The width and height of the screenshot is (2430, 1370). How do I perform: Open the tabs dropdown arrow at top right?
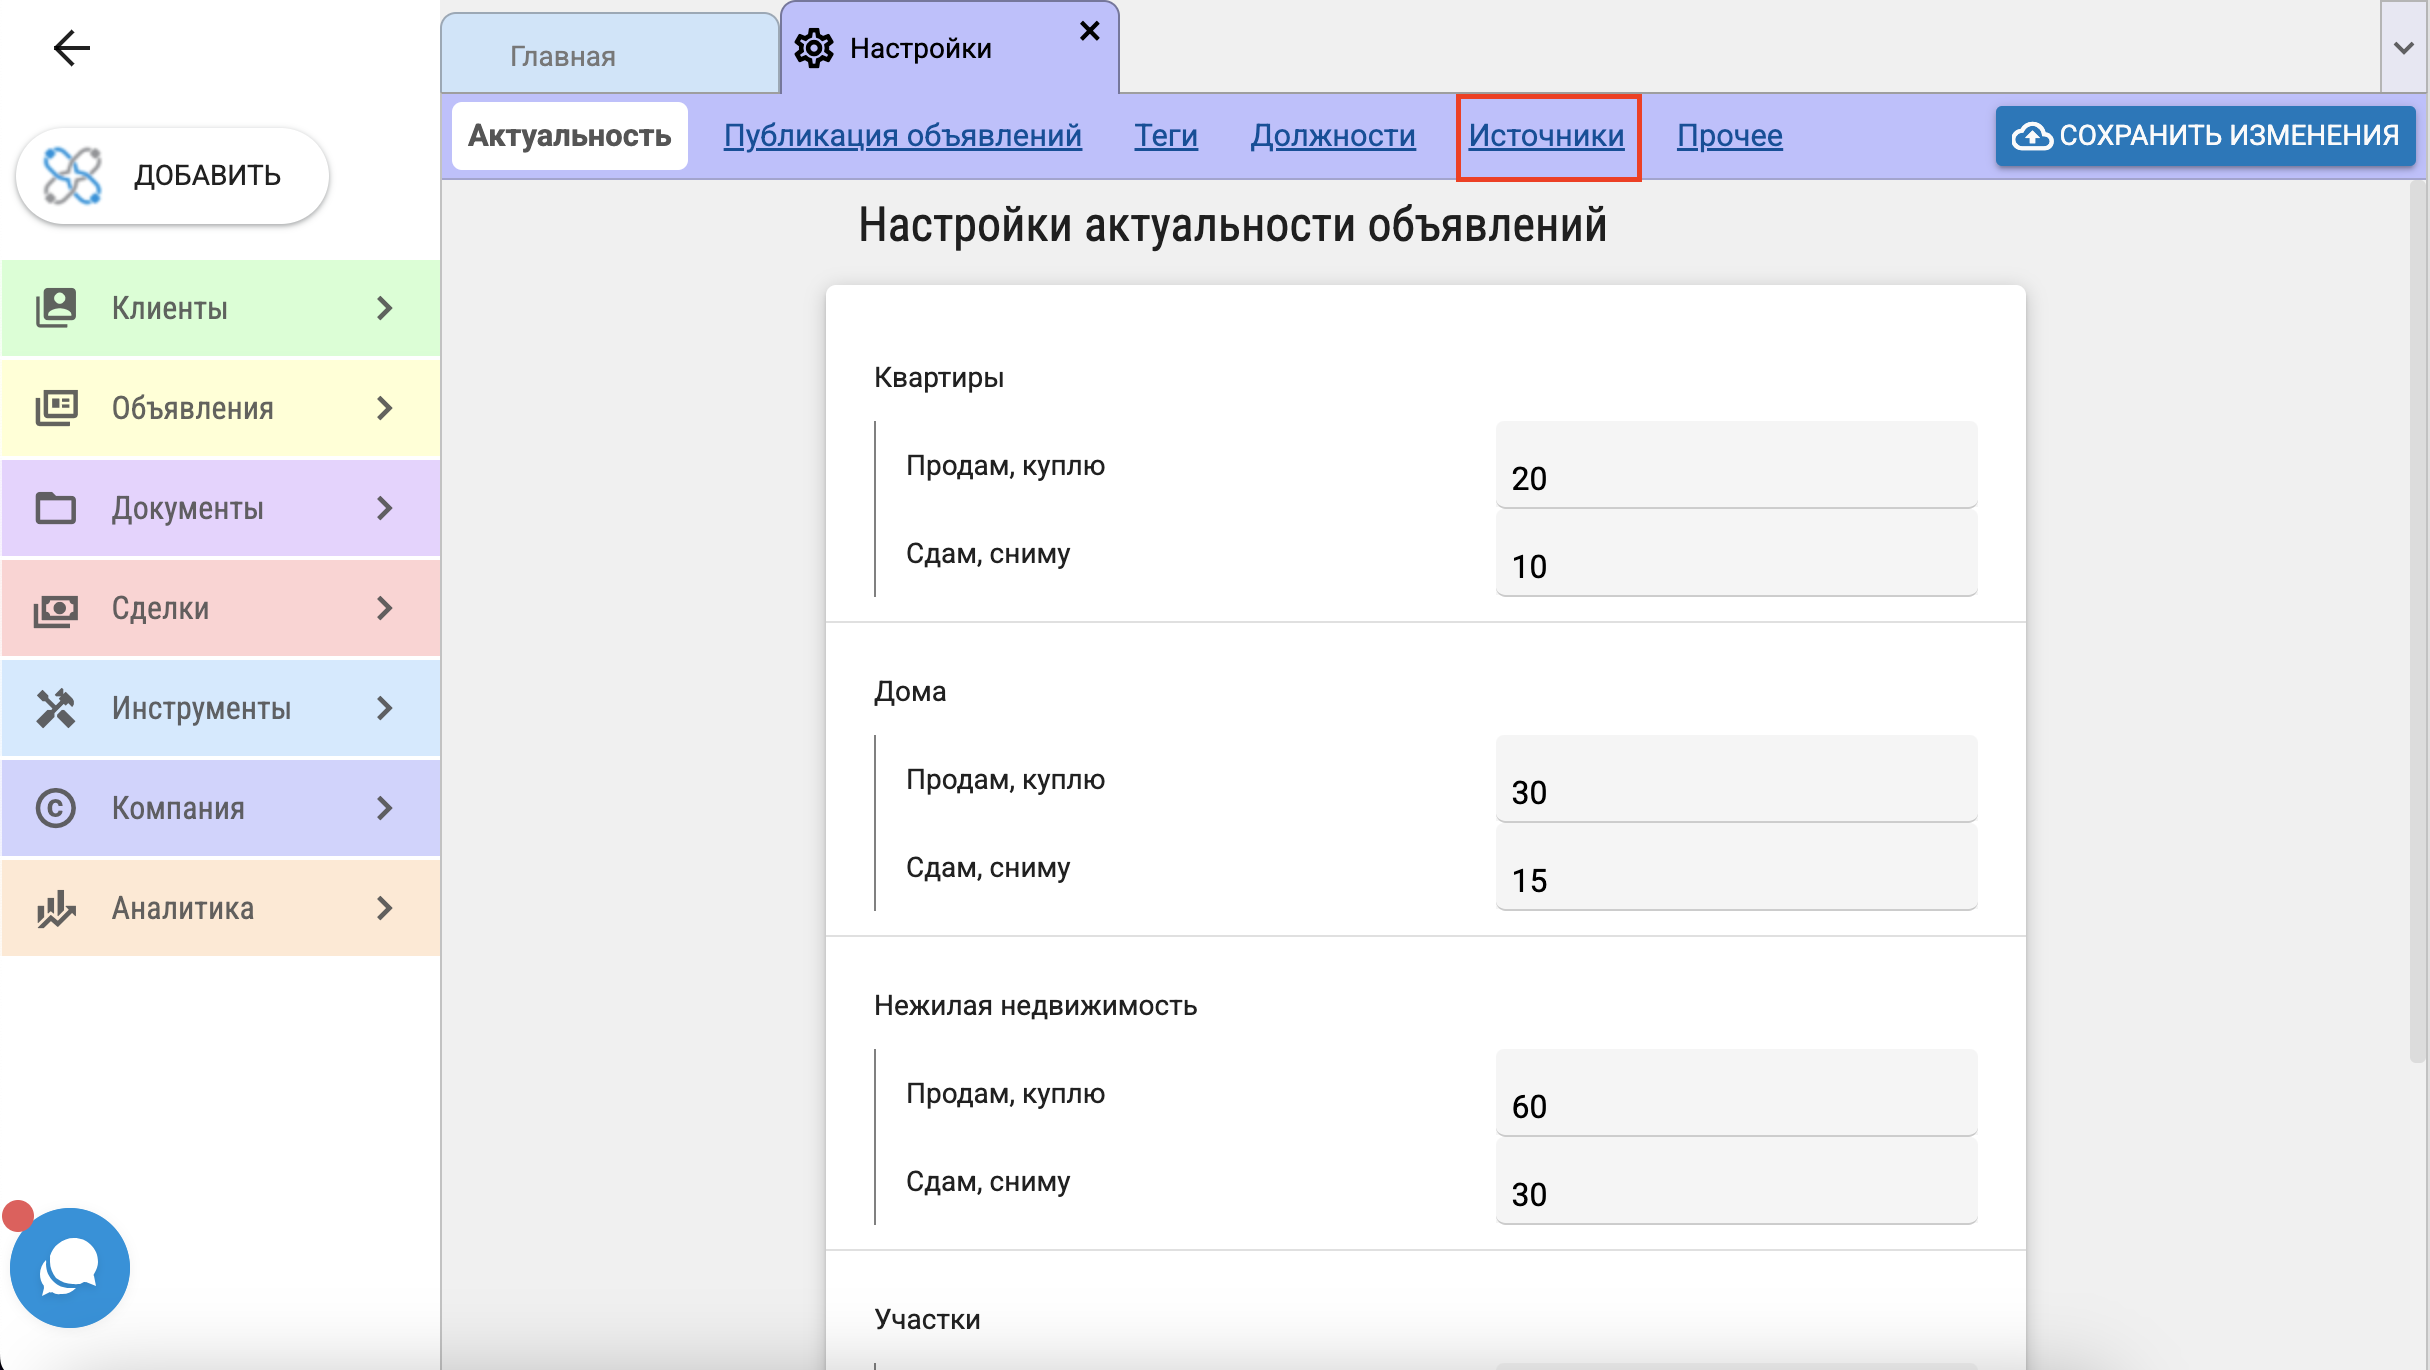coord(2404,47)
